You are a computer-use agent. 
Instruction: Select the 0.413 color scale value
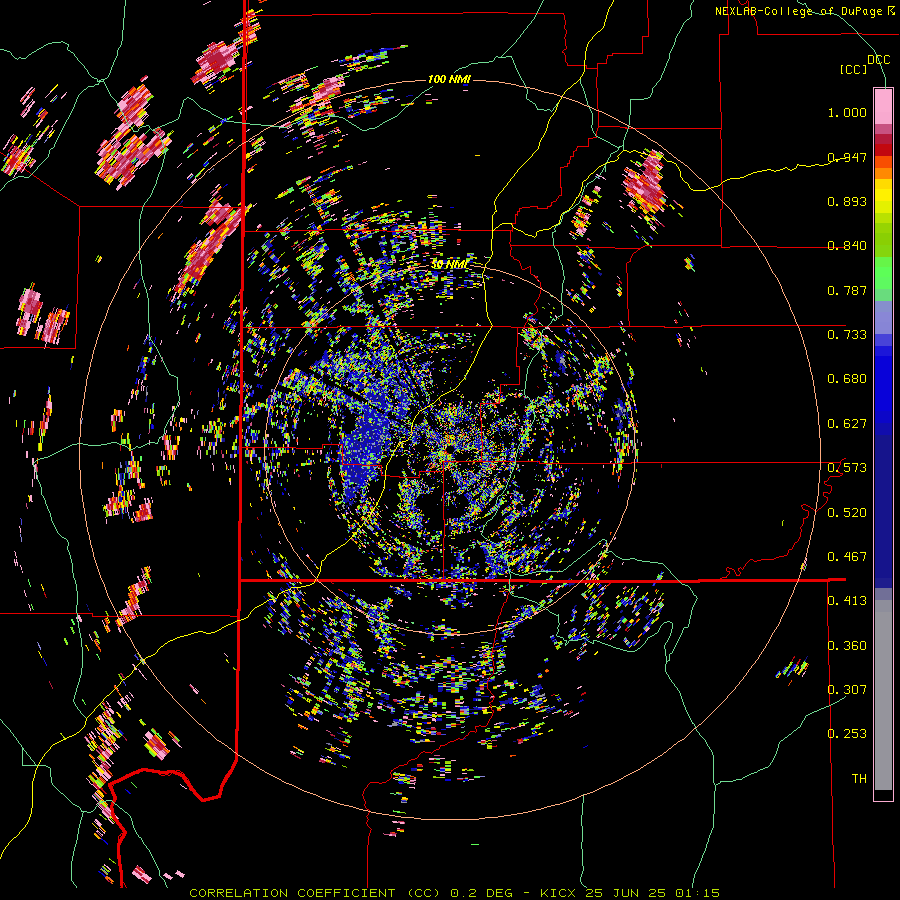click(847, 601)
